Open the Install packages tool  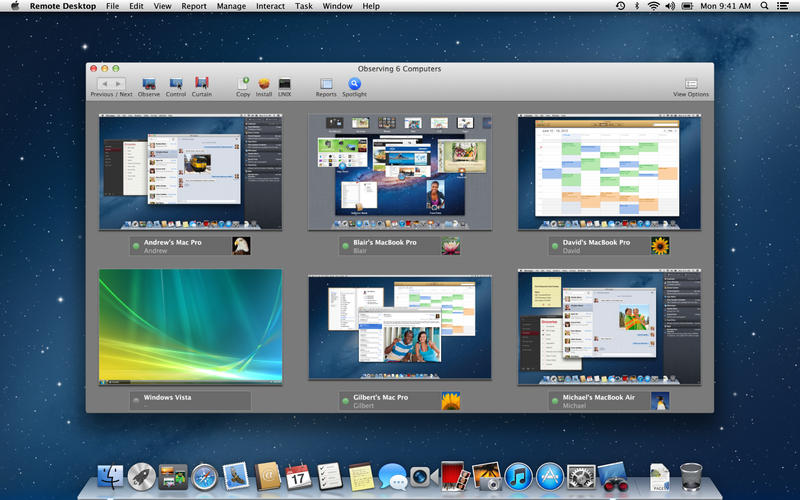pos(264,84)
